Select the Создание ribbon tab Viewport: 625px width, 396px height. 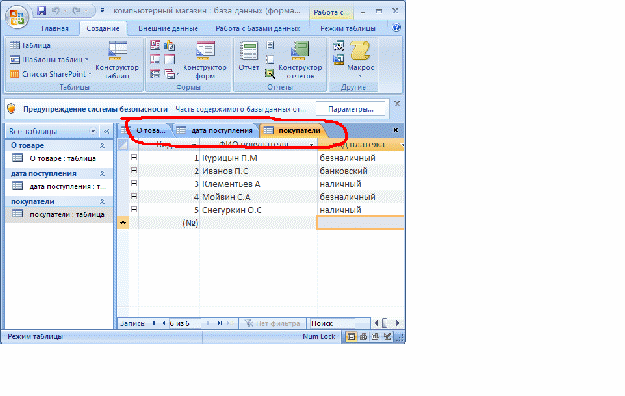pos(103,29)
